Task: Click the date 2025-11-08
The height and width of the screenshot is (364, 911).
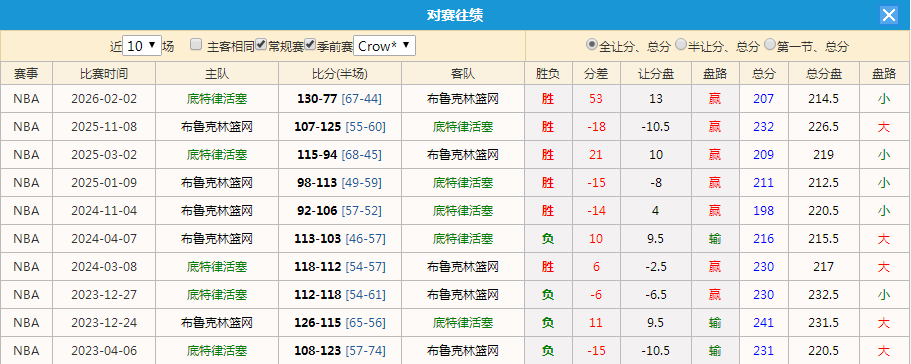Action: [104, 127]
